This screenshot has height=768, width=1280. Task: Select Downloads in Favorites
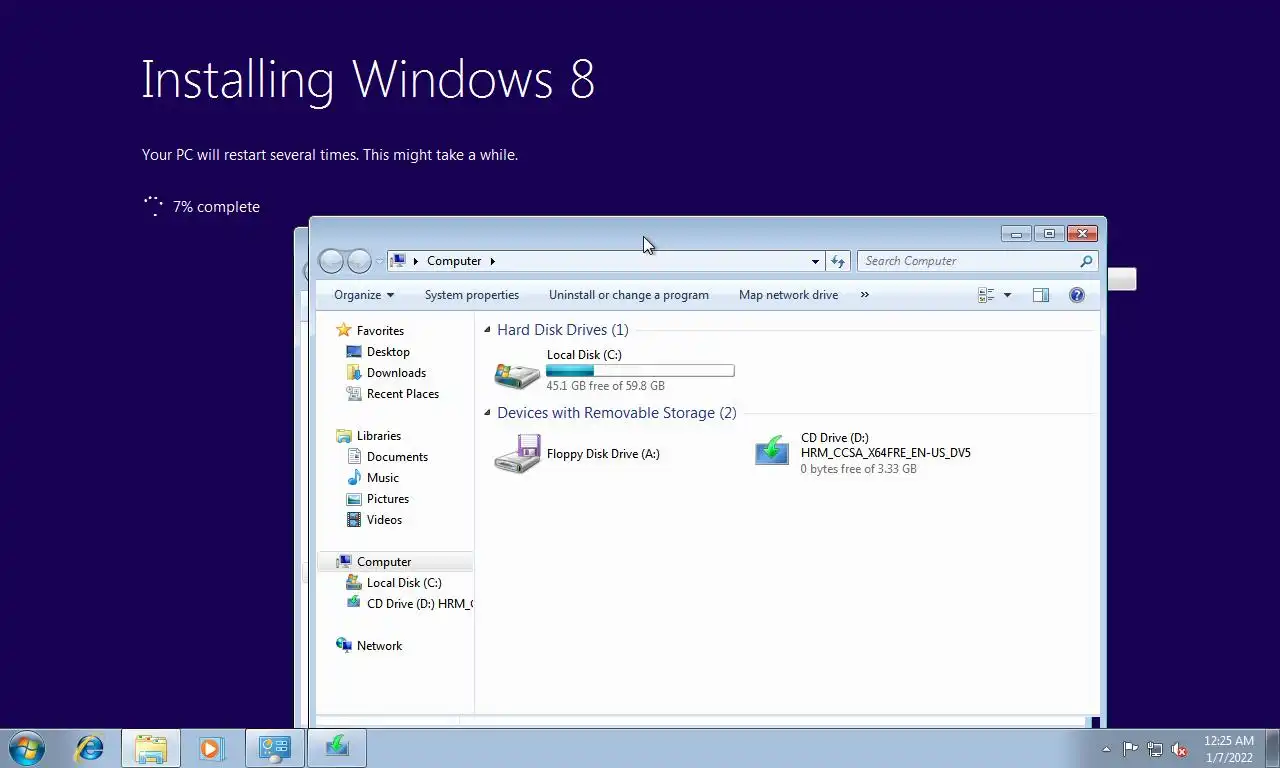click(396, 373)
